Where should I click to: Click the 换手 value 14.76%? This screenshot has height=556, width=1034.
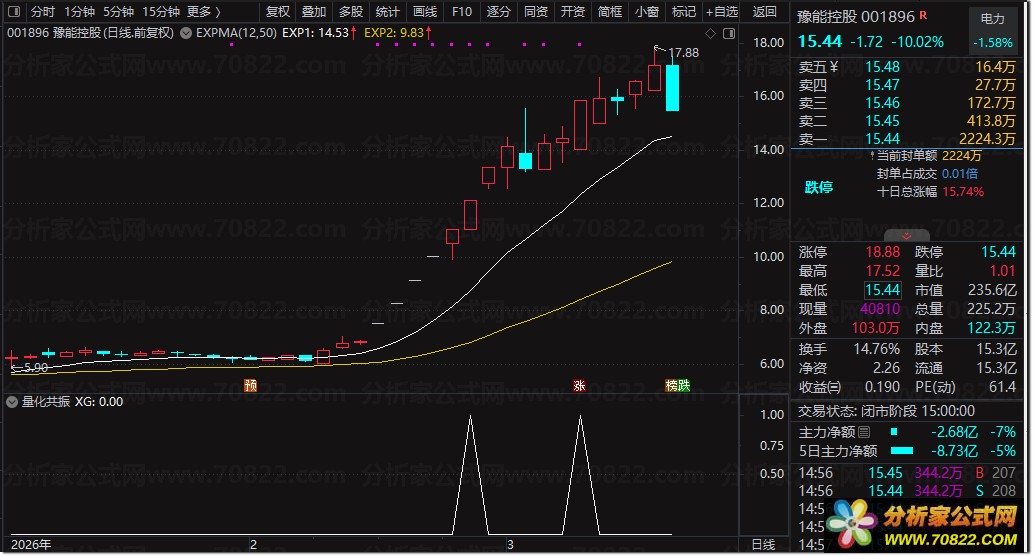[x=877, y=349]
